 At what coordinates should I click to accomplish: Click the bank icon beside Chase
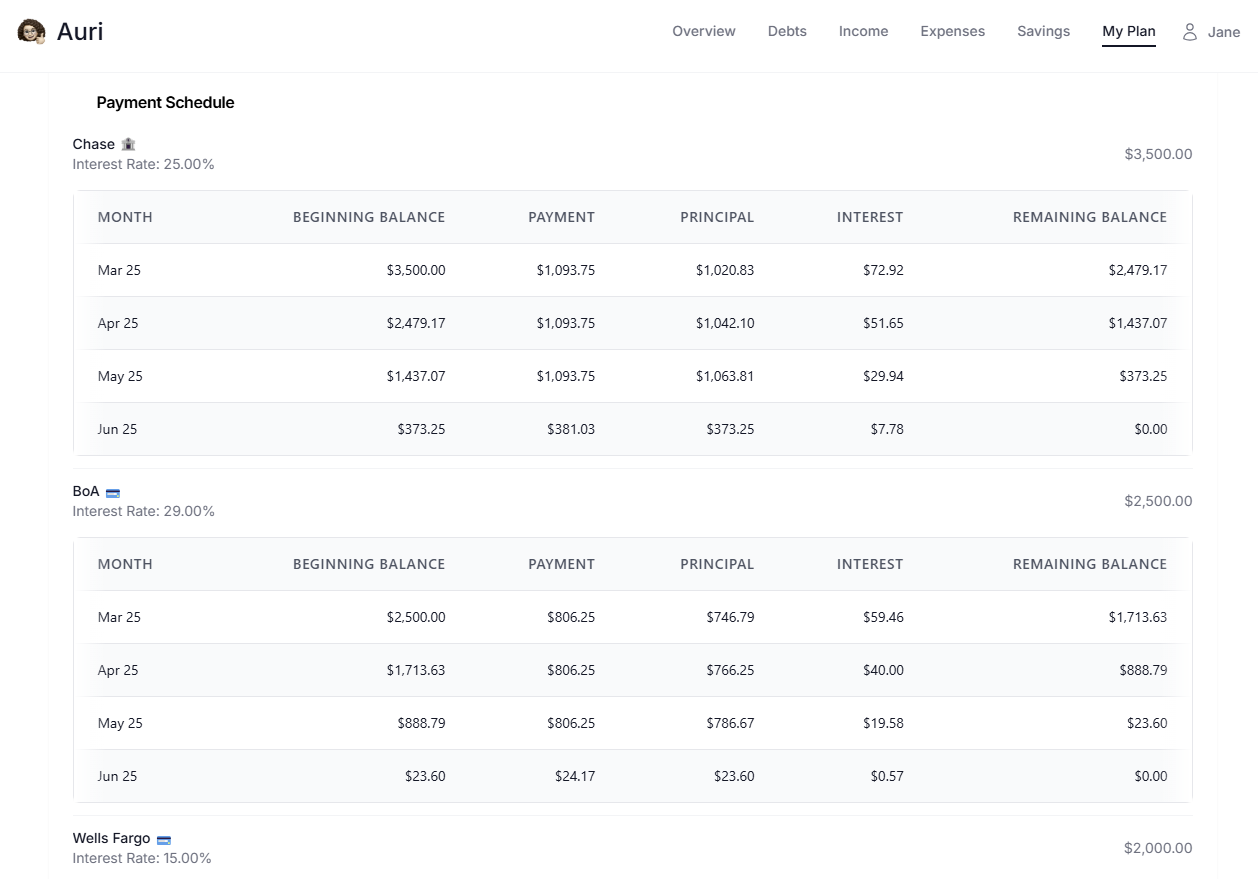[x=128, y=143]
